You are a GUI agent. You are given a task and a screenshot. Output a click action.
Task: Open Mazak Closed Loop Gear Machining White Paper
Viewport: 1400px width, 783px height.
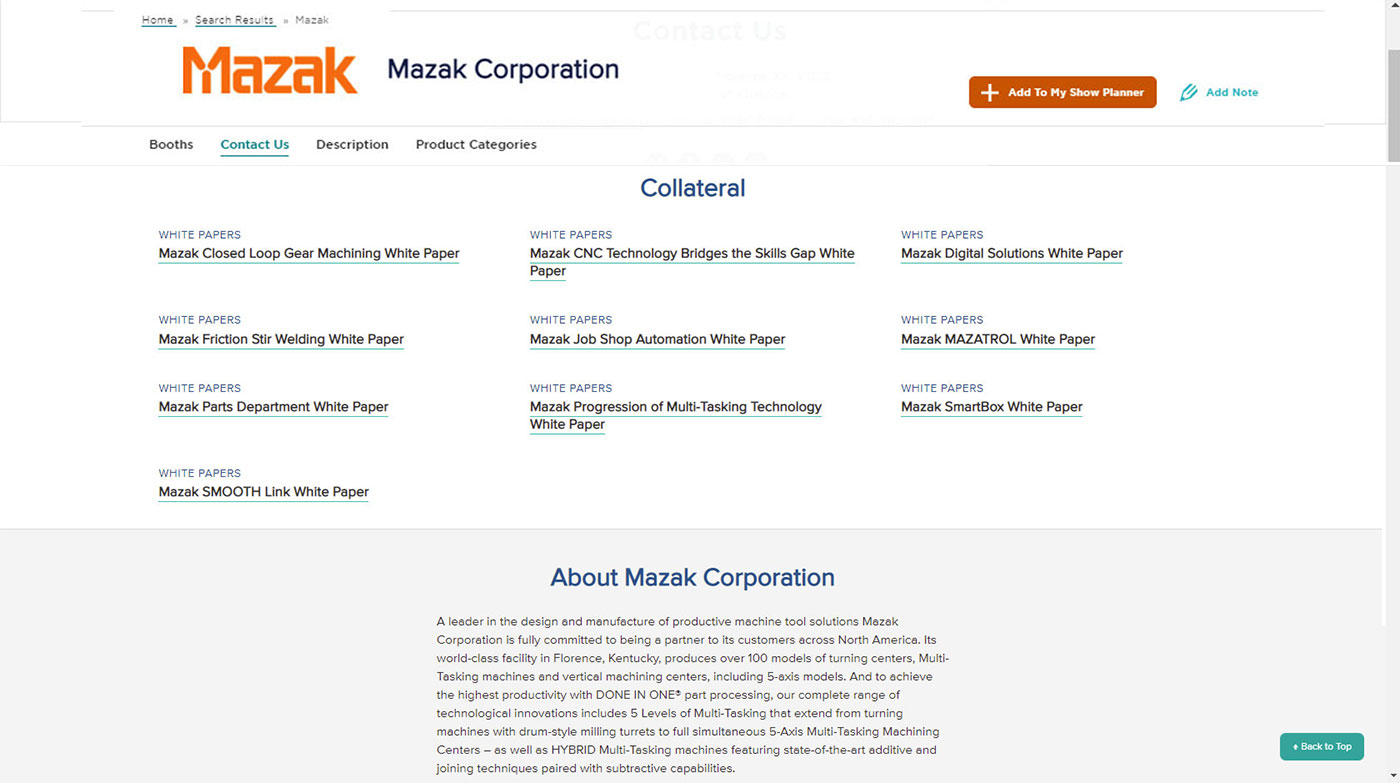pyautogui.click(x=309, y=253)
